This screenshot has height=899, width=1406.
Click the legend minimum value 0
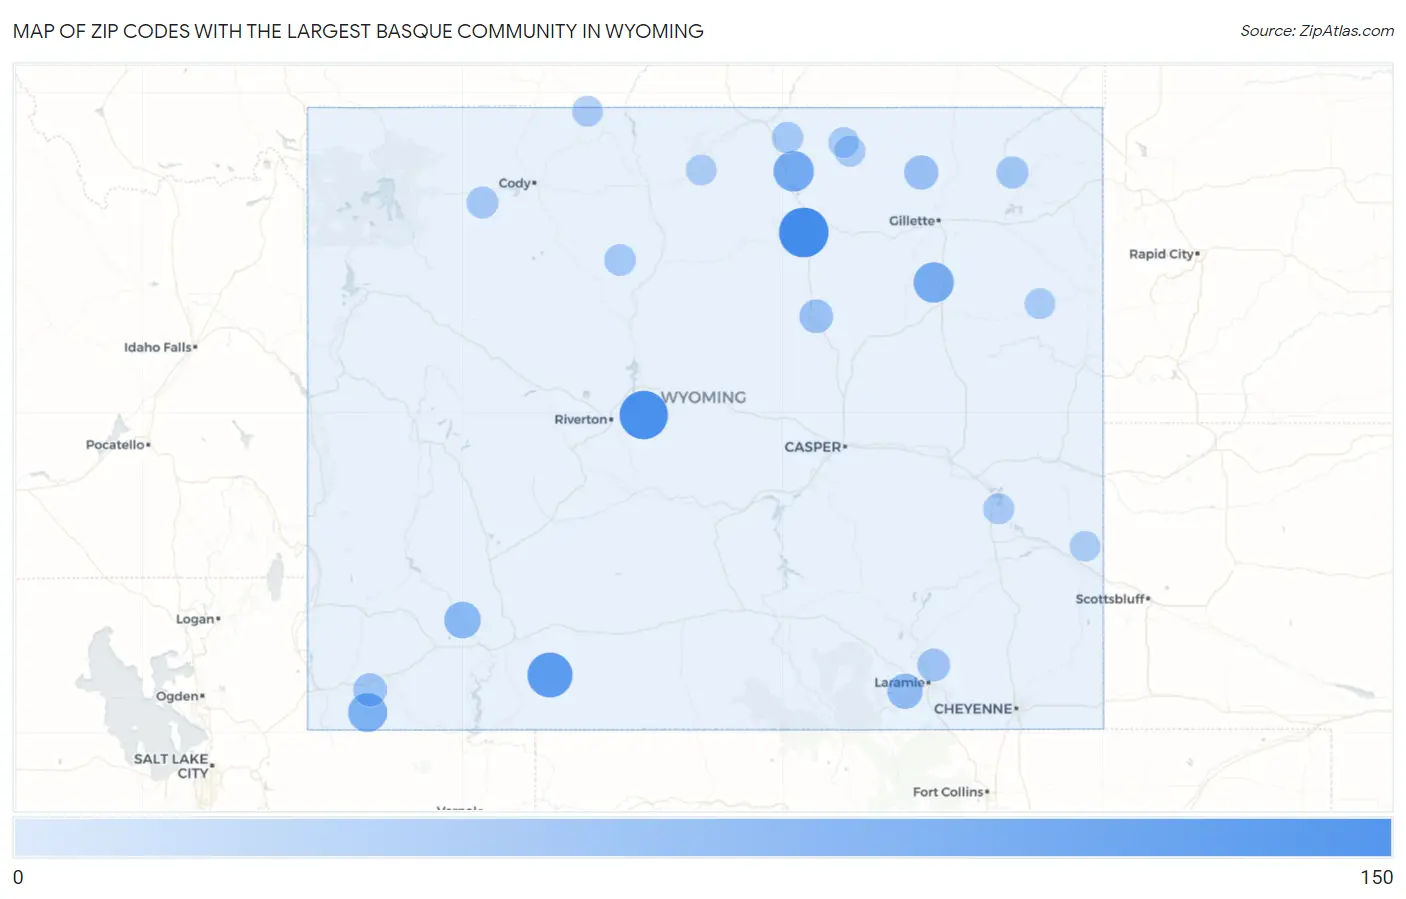tap(18, 877)
